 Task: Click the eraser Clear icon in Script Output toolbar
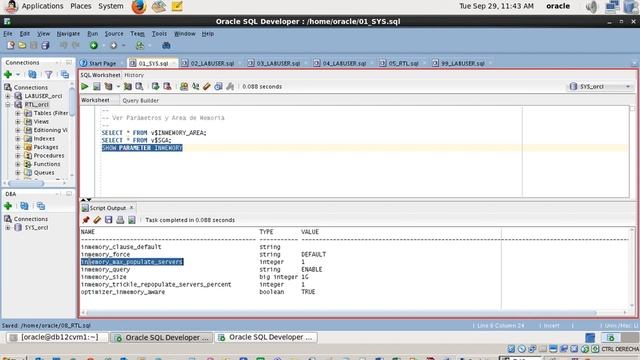click(97, 220)
